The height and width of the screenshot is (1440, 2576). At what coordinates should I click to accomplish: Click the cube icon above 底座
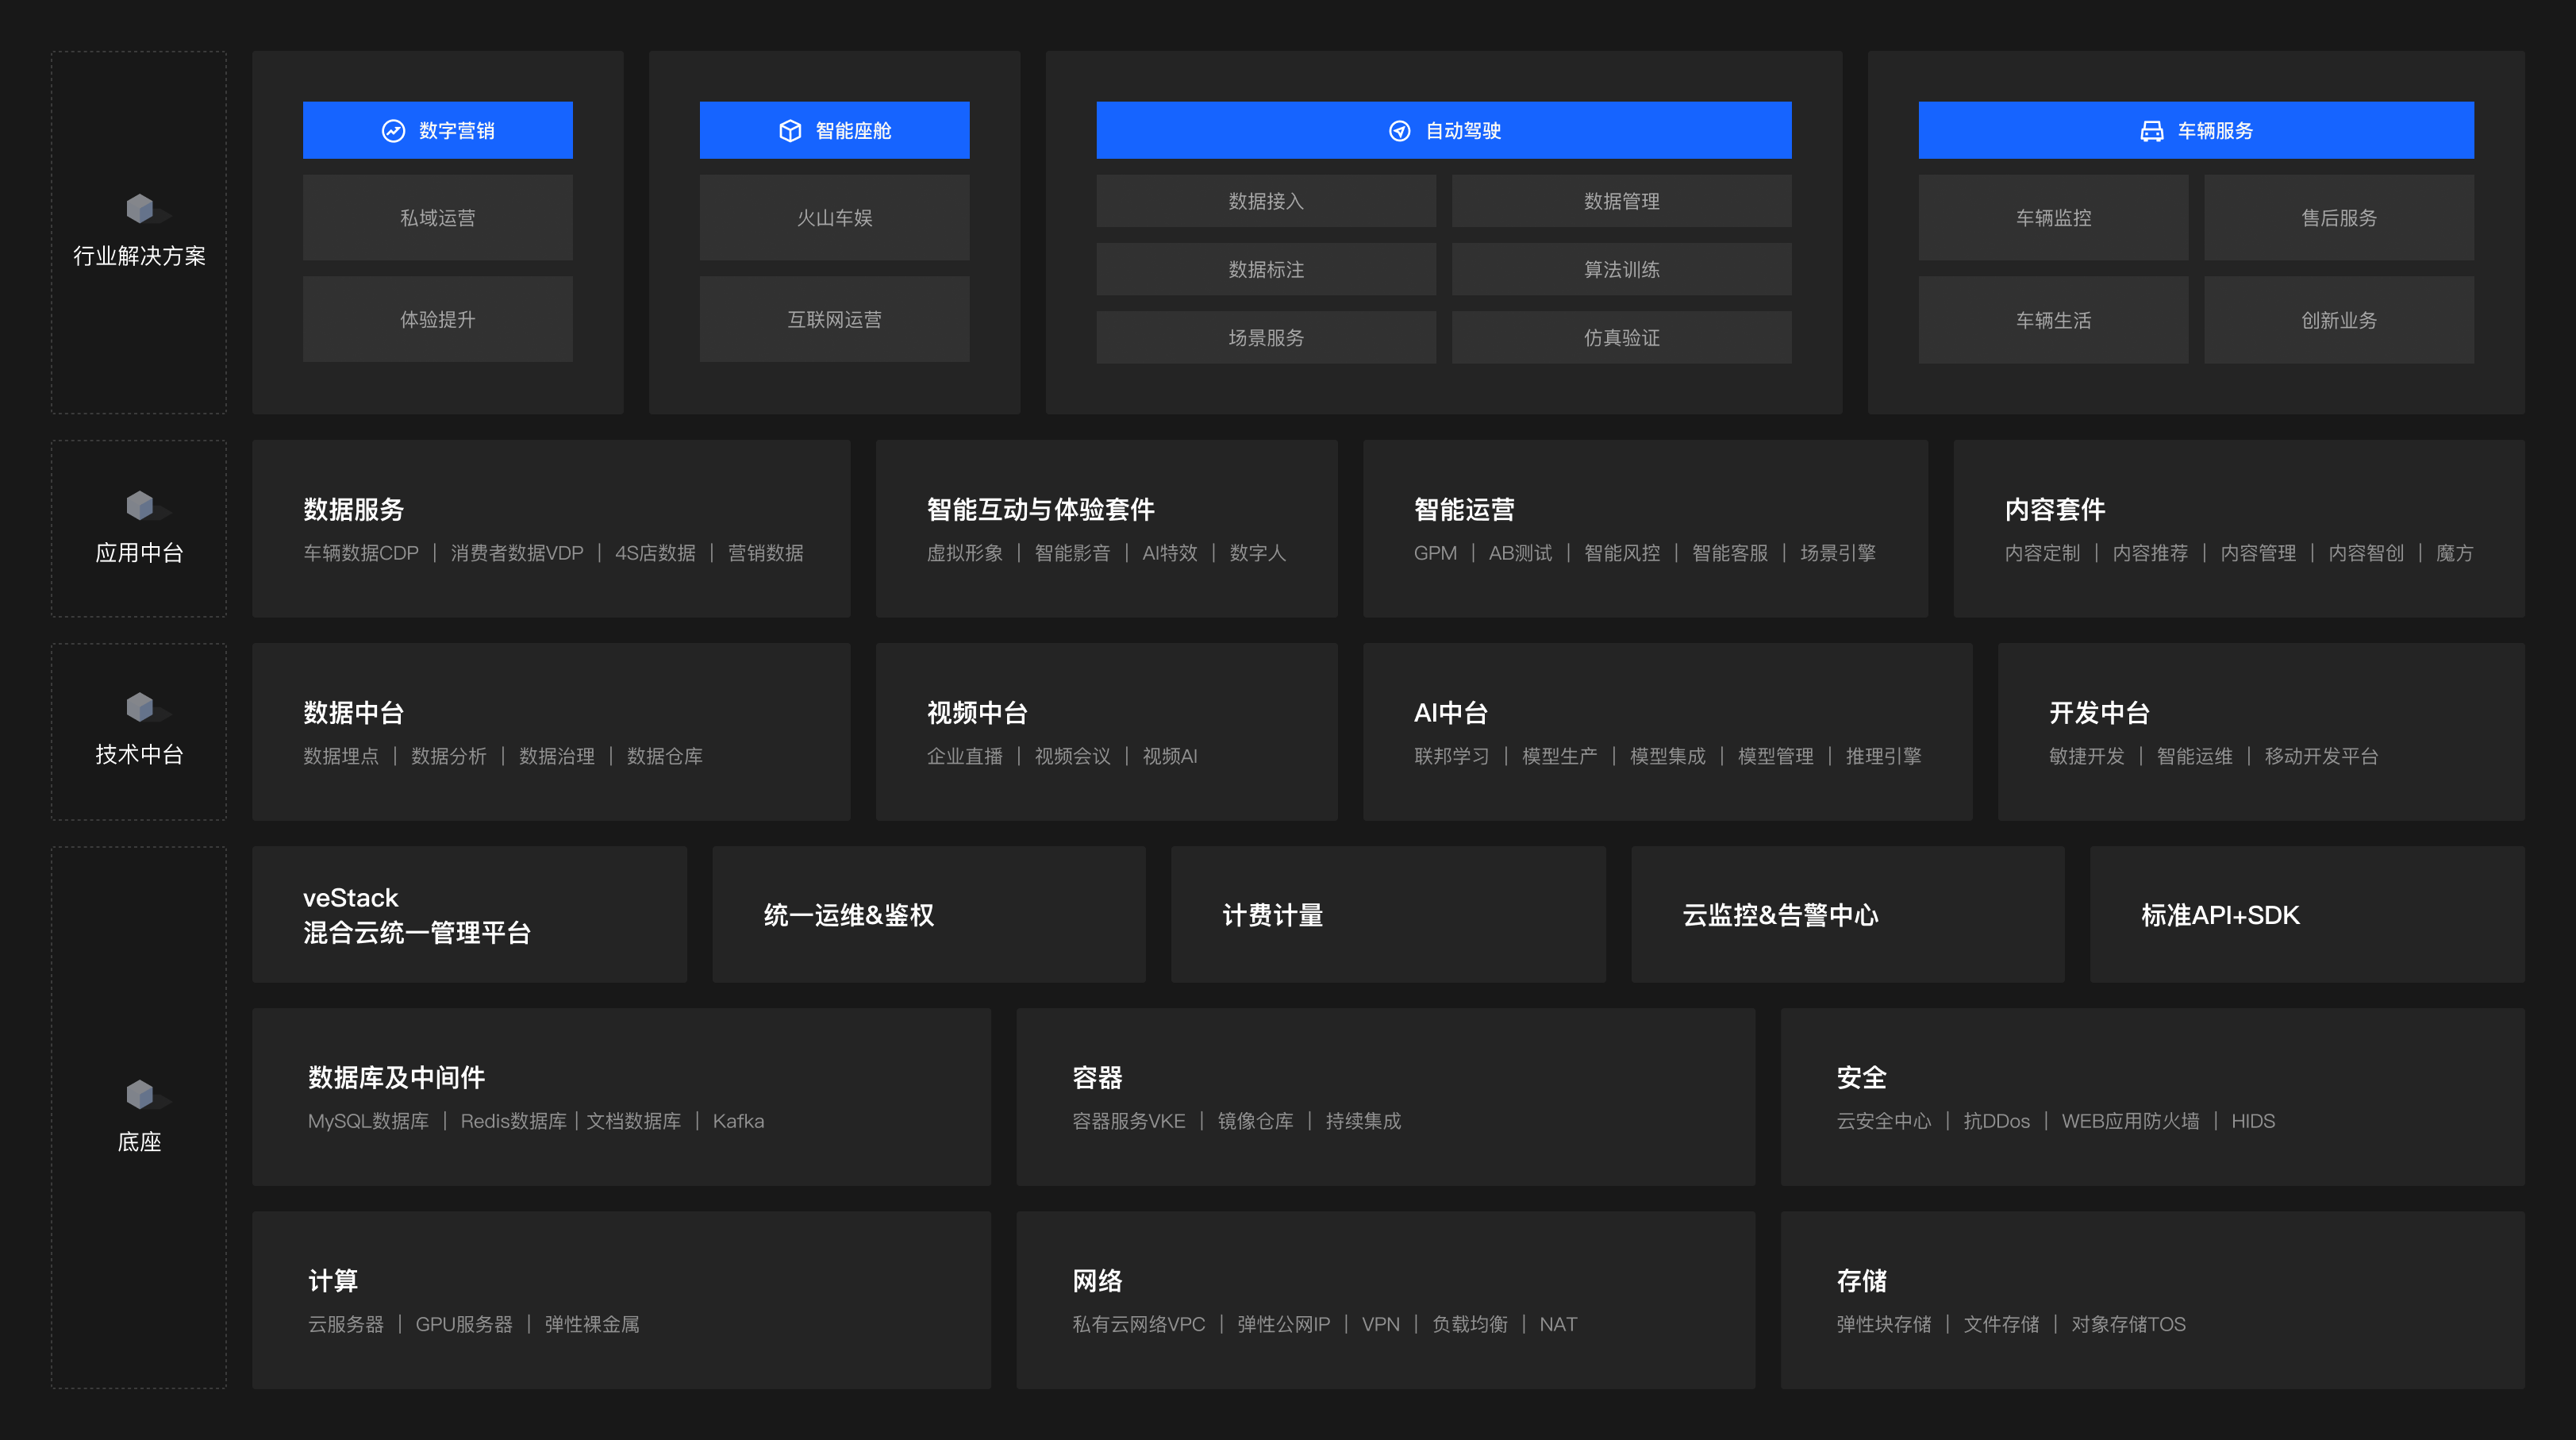(140, 1094)
